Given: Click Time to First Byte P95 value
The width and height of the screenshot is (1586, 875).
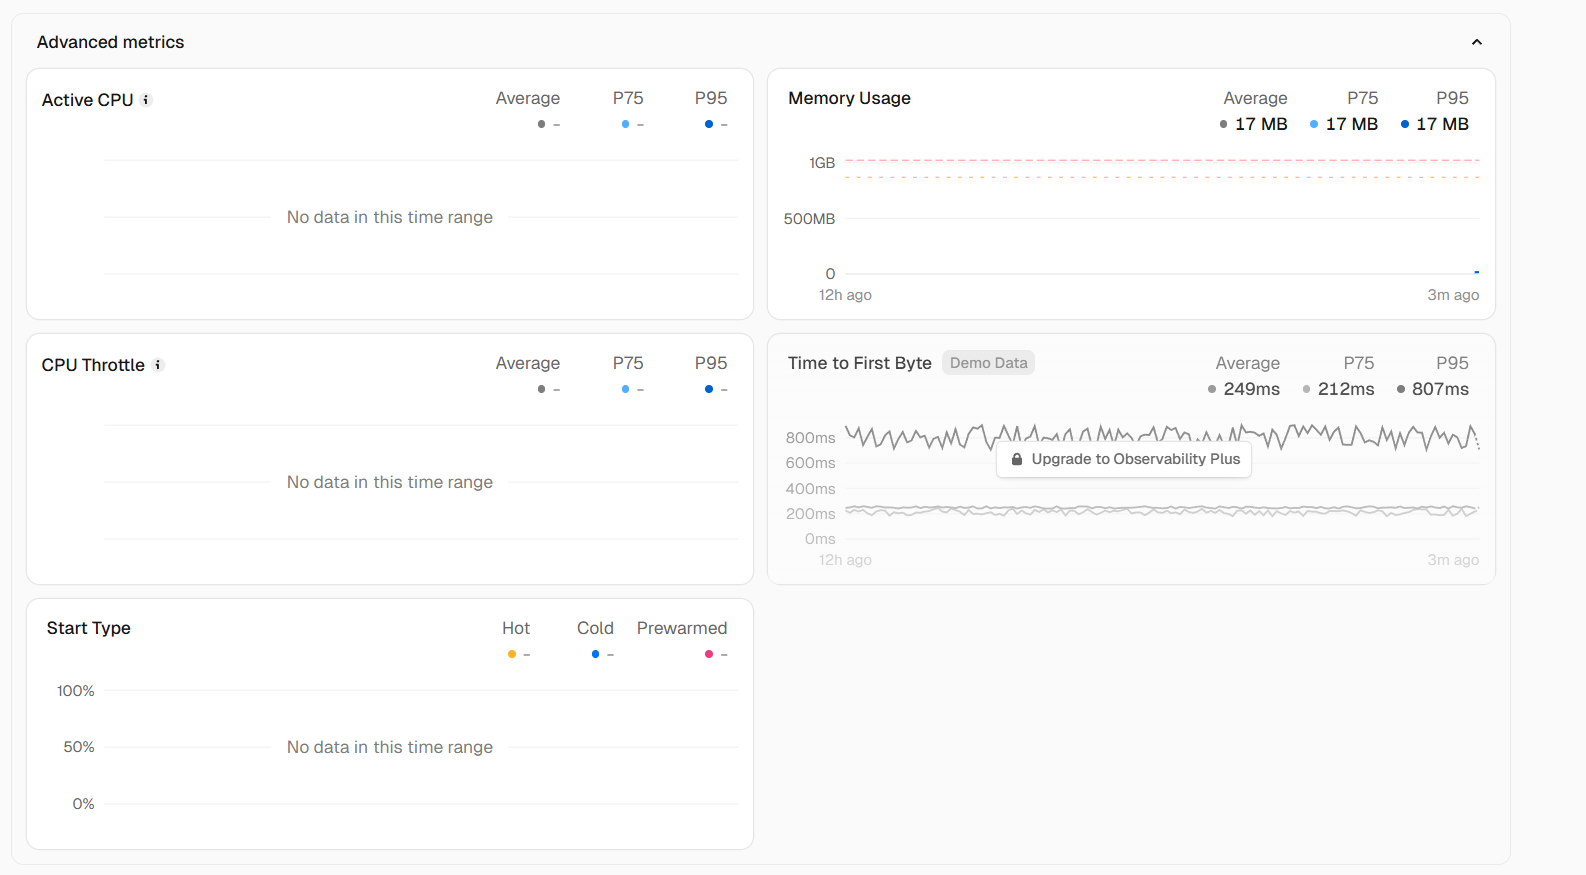Looking at the screenshot, I should [1440, 389].
